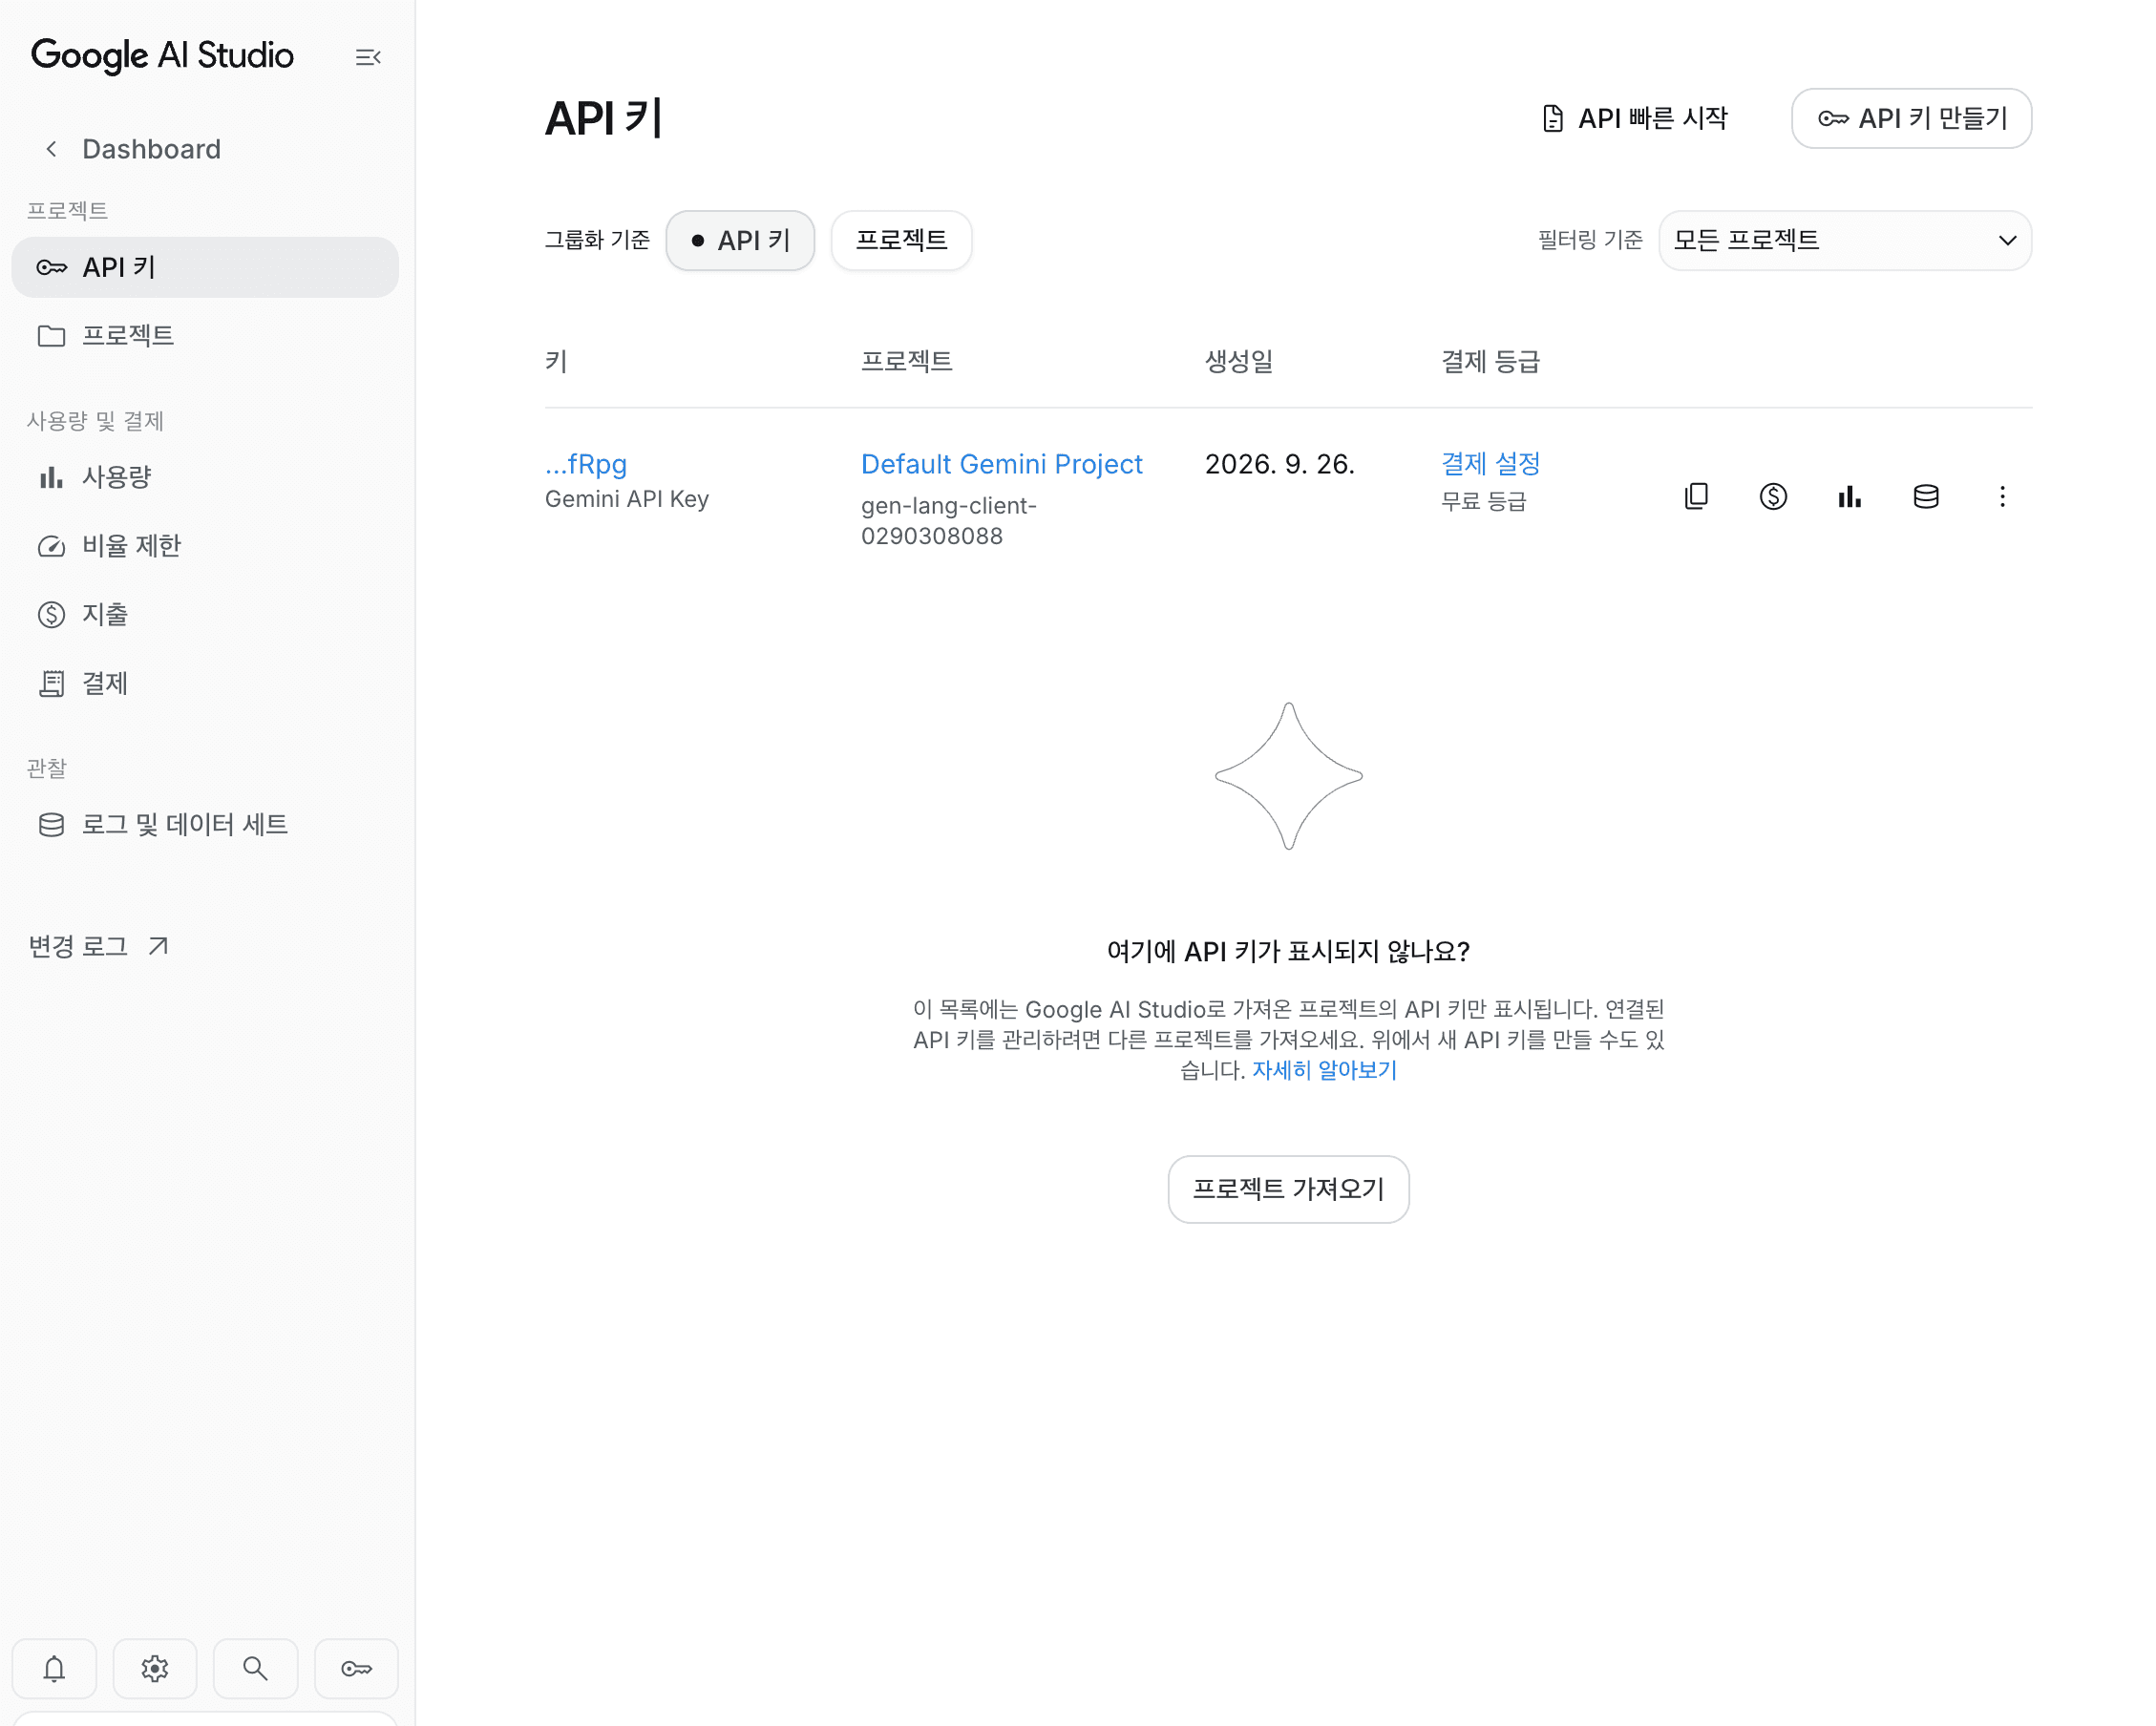
Task: Click the 생성일 column header
Action: pos(1239,361)
